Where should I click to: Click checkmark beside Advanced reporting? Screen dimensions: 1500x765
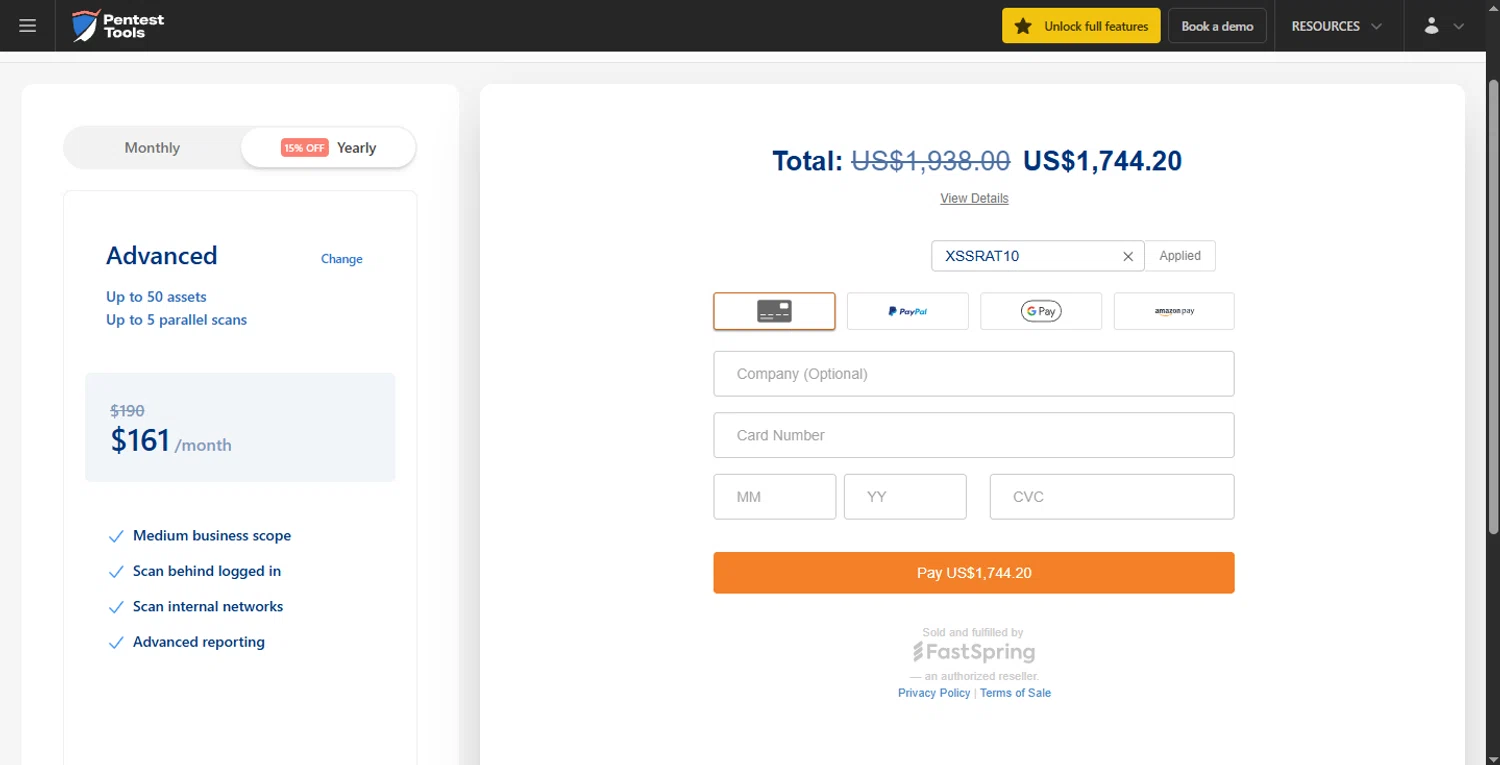(x=115, y=643)
